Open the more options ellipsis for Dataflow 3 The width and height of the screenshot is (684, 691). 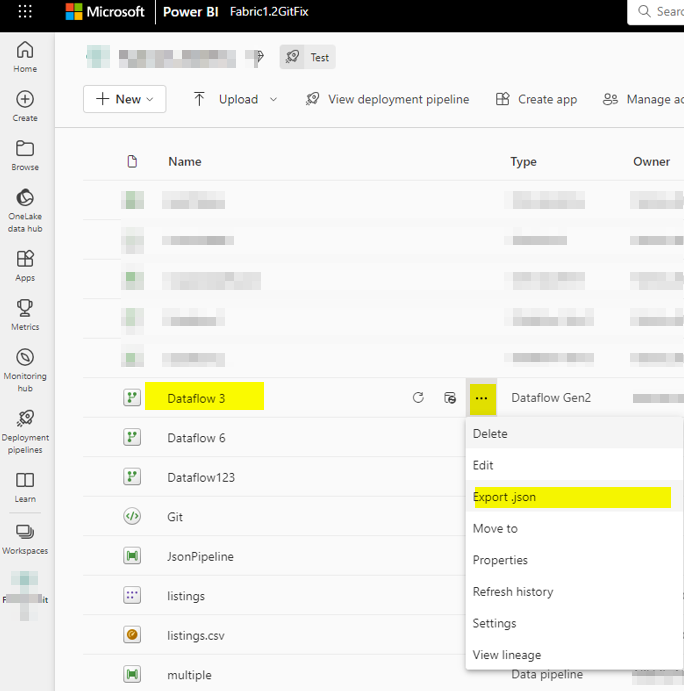tap(482, 398)
